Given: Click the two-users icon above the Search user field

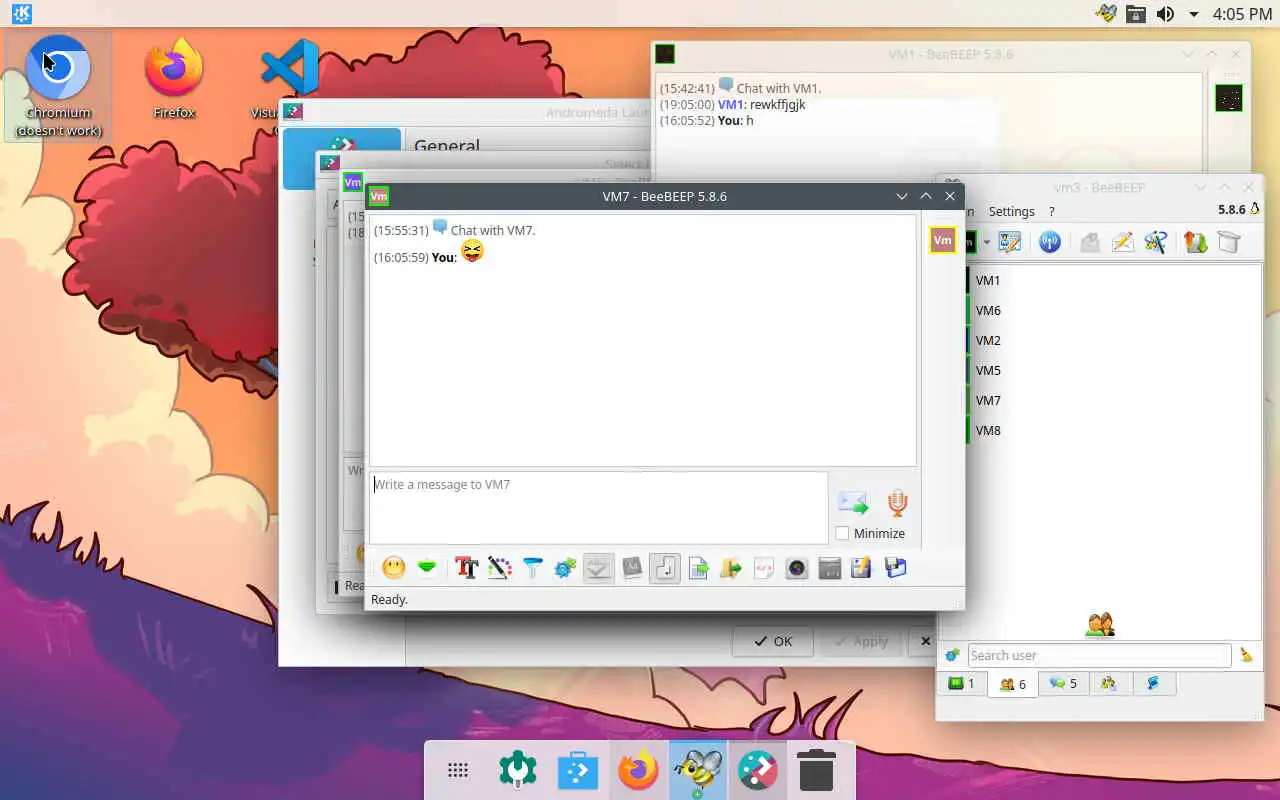Looking at the screenshot, I should pyautogui.click(x=1100, y=626).
